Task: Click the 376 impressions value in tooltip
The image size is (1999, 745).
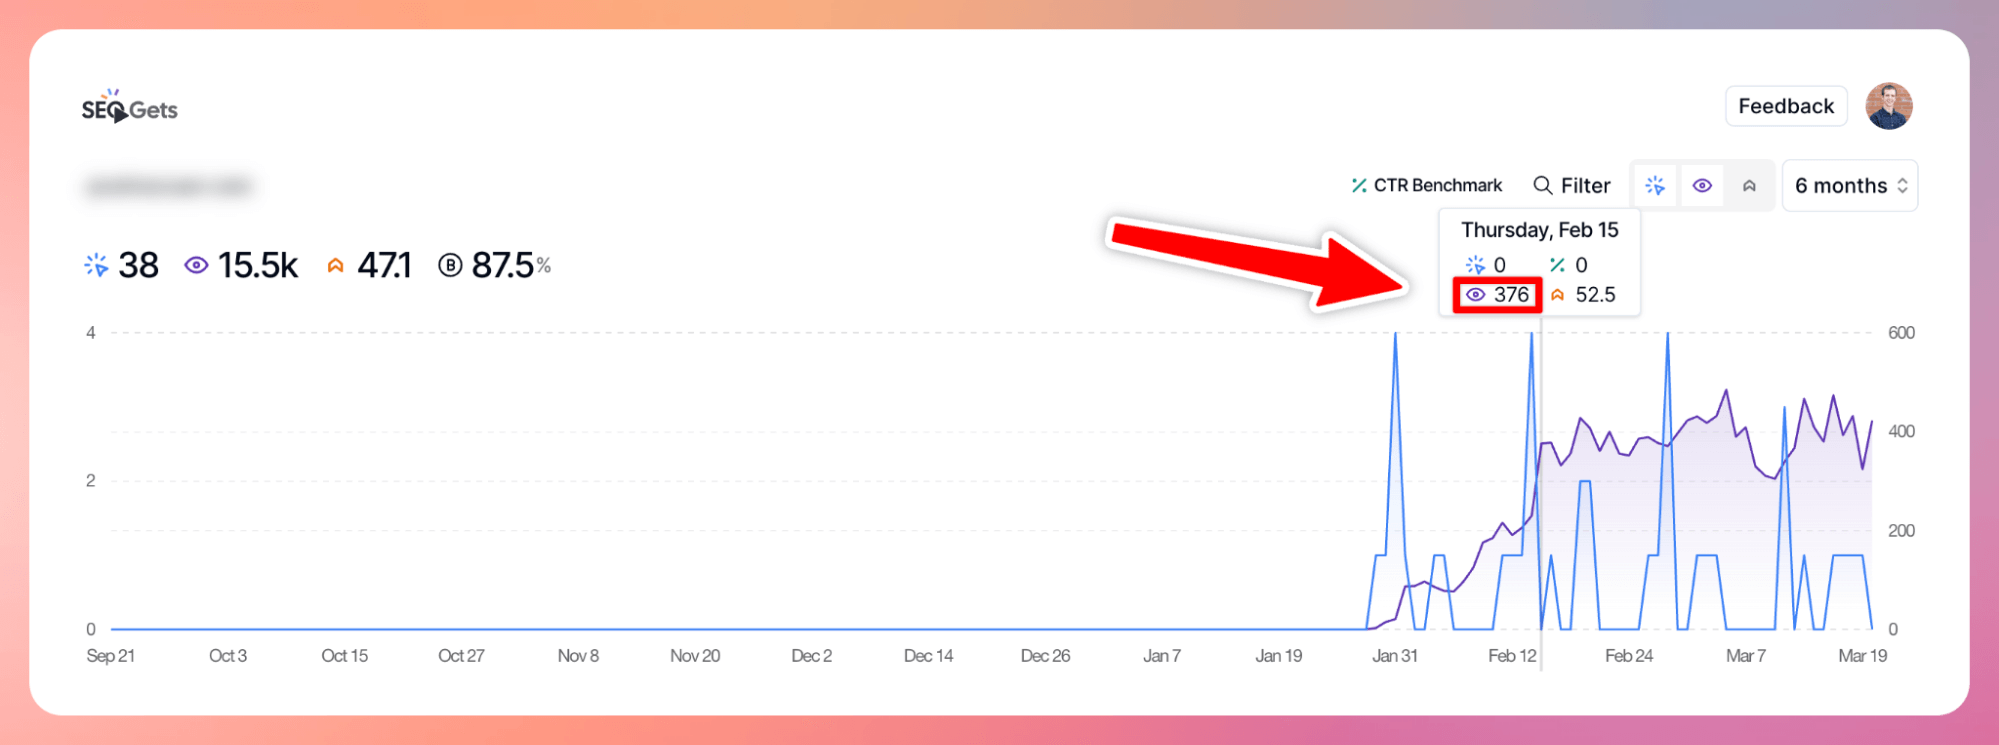Action: (1510, 295)
